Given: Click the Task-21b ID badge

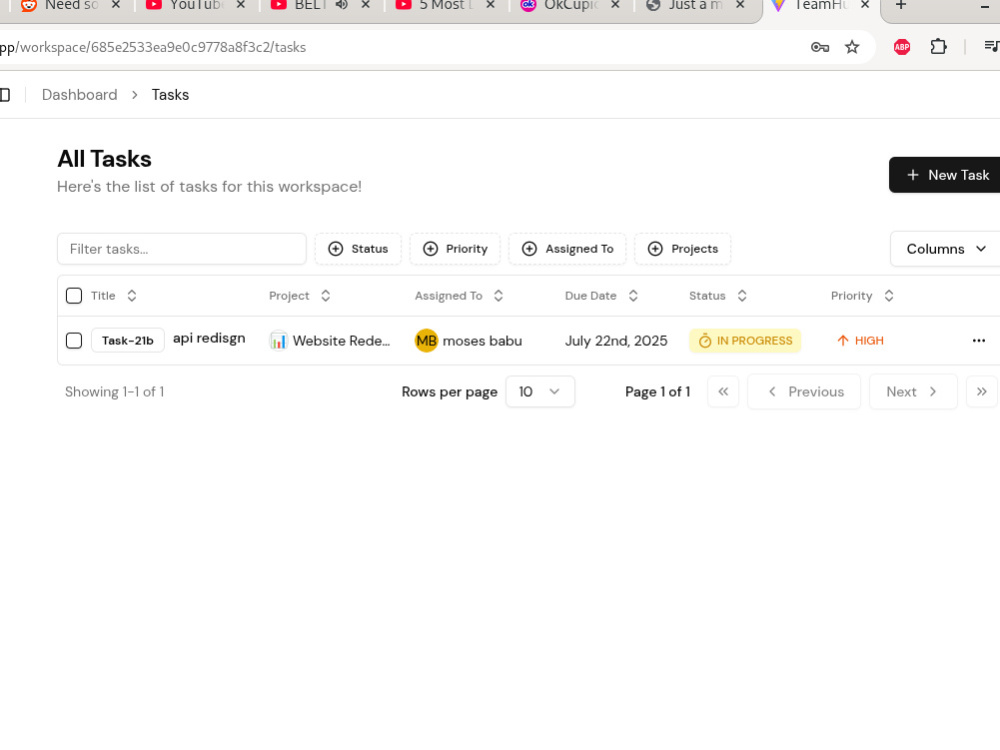Looking at the screenshot, I should (x=128, y=341).
